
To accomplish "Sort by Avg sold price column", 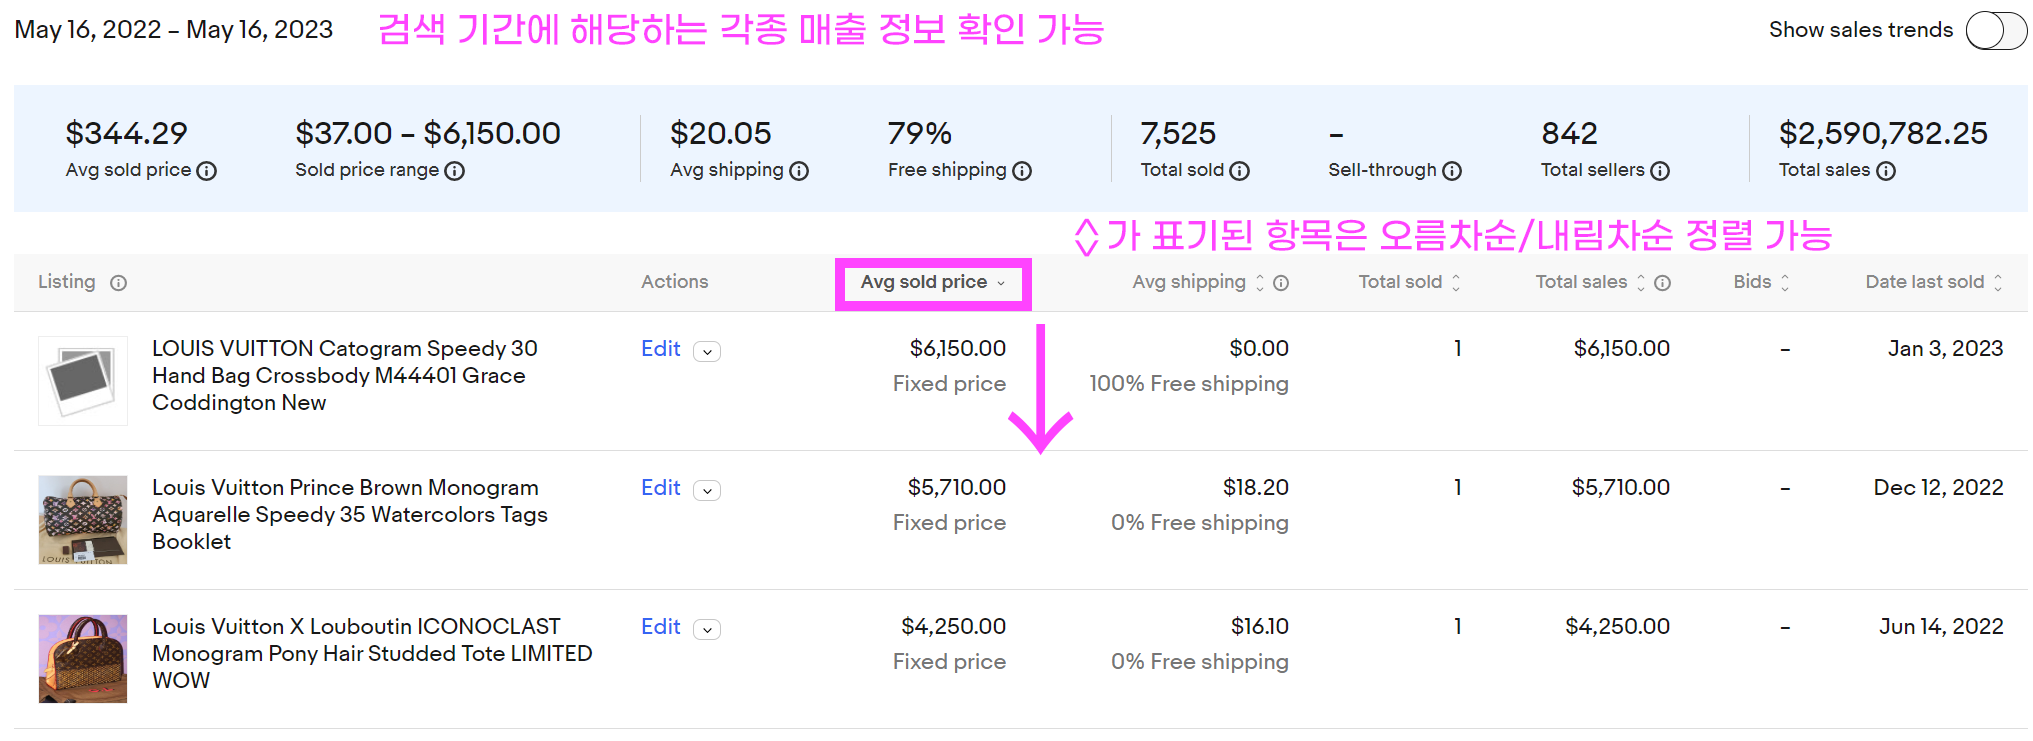I will pyautogui.click(x=932, y=282).
